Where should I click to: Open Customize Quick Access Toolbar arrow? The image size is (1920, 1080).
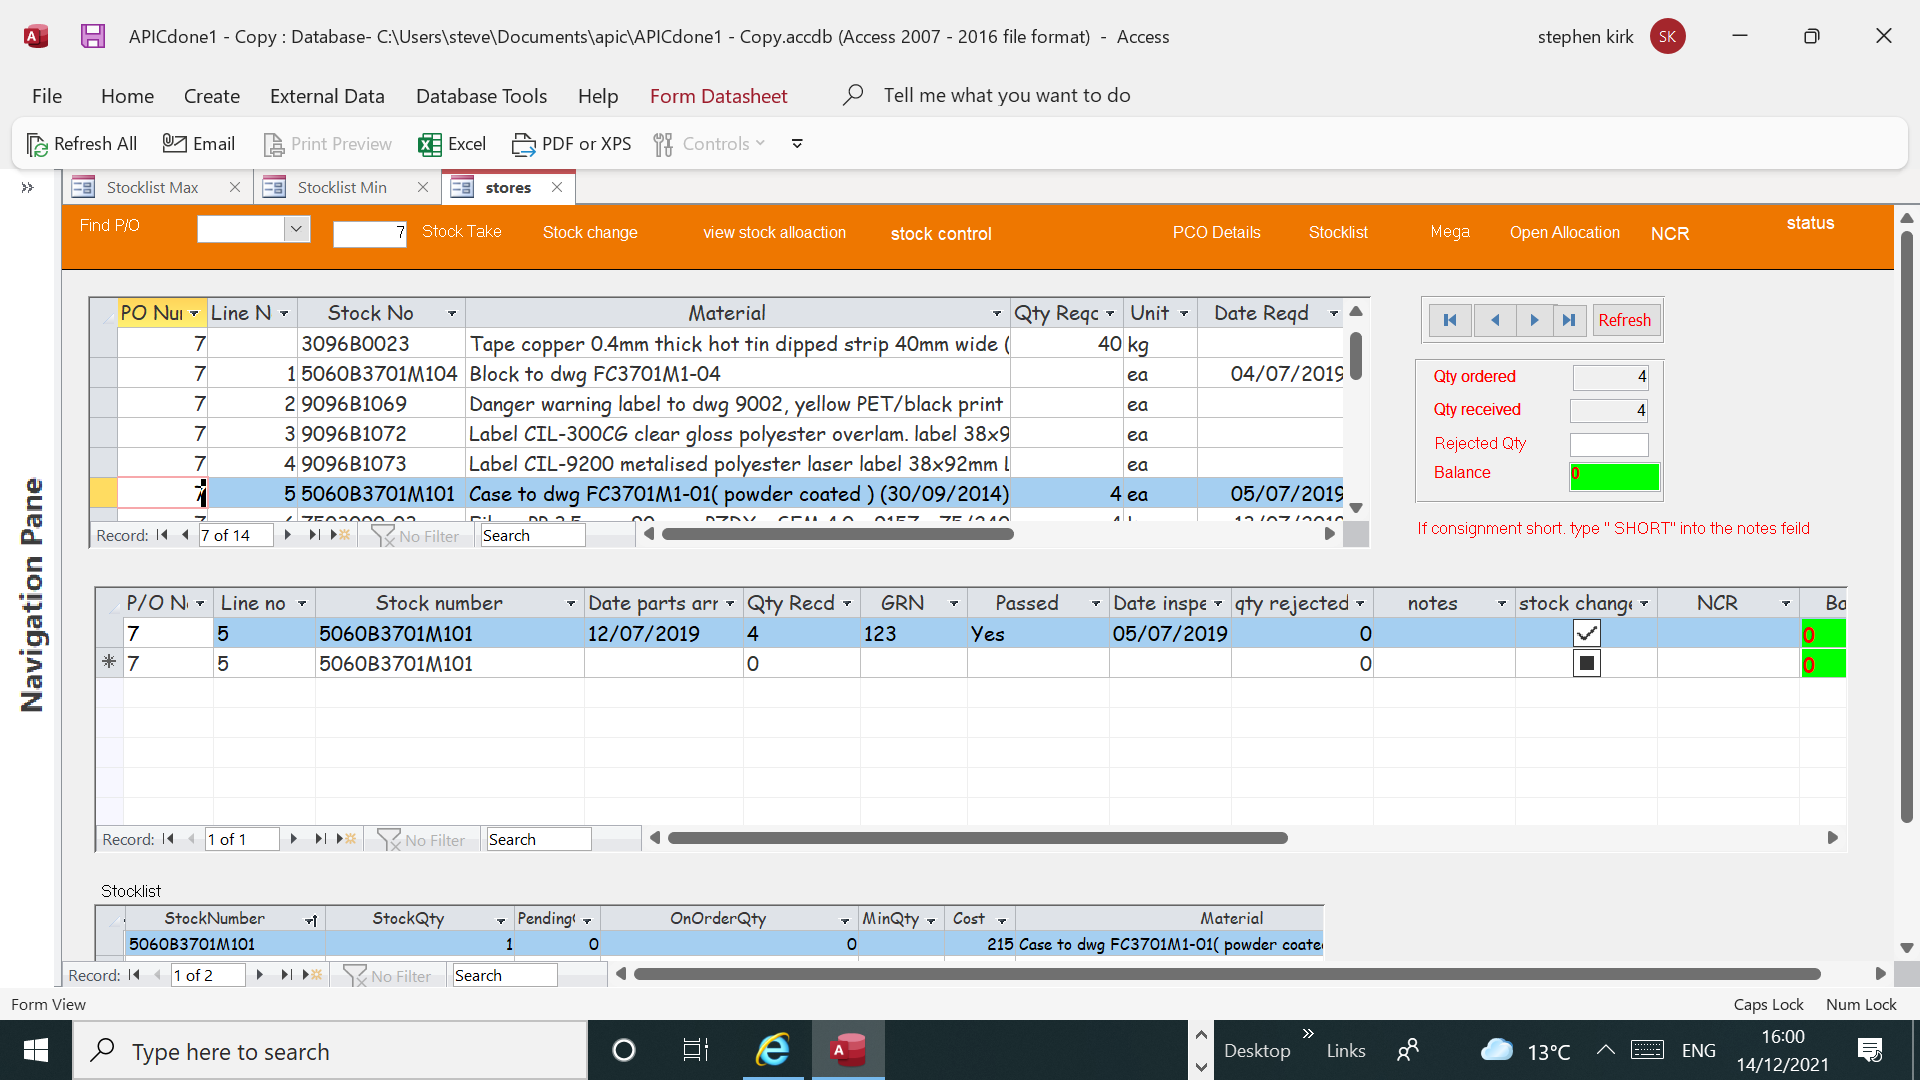[797, 144]
